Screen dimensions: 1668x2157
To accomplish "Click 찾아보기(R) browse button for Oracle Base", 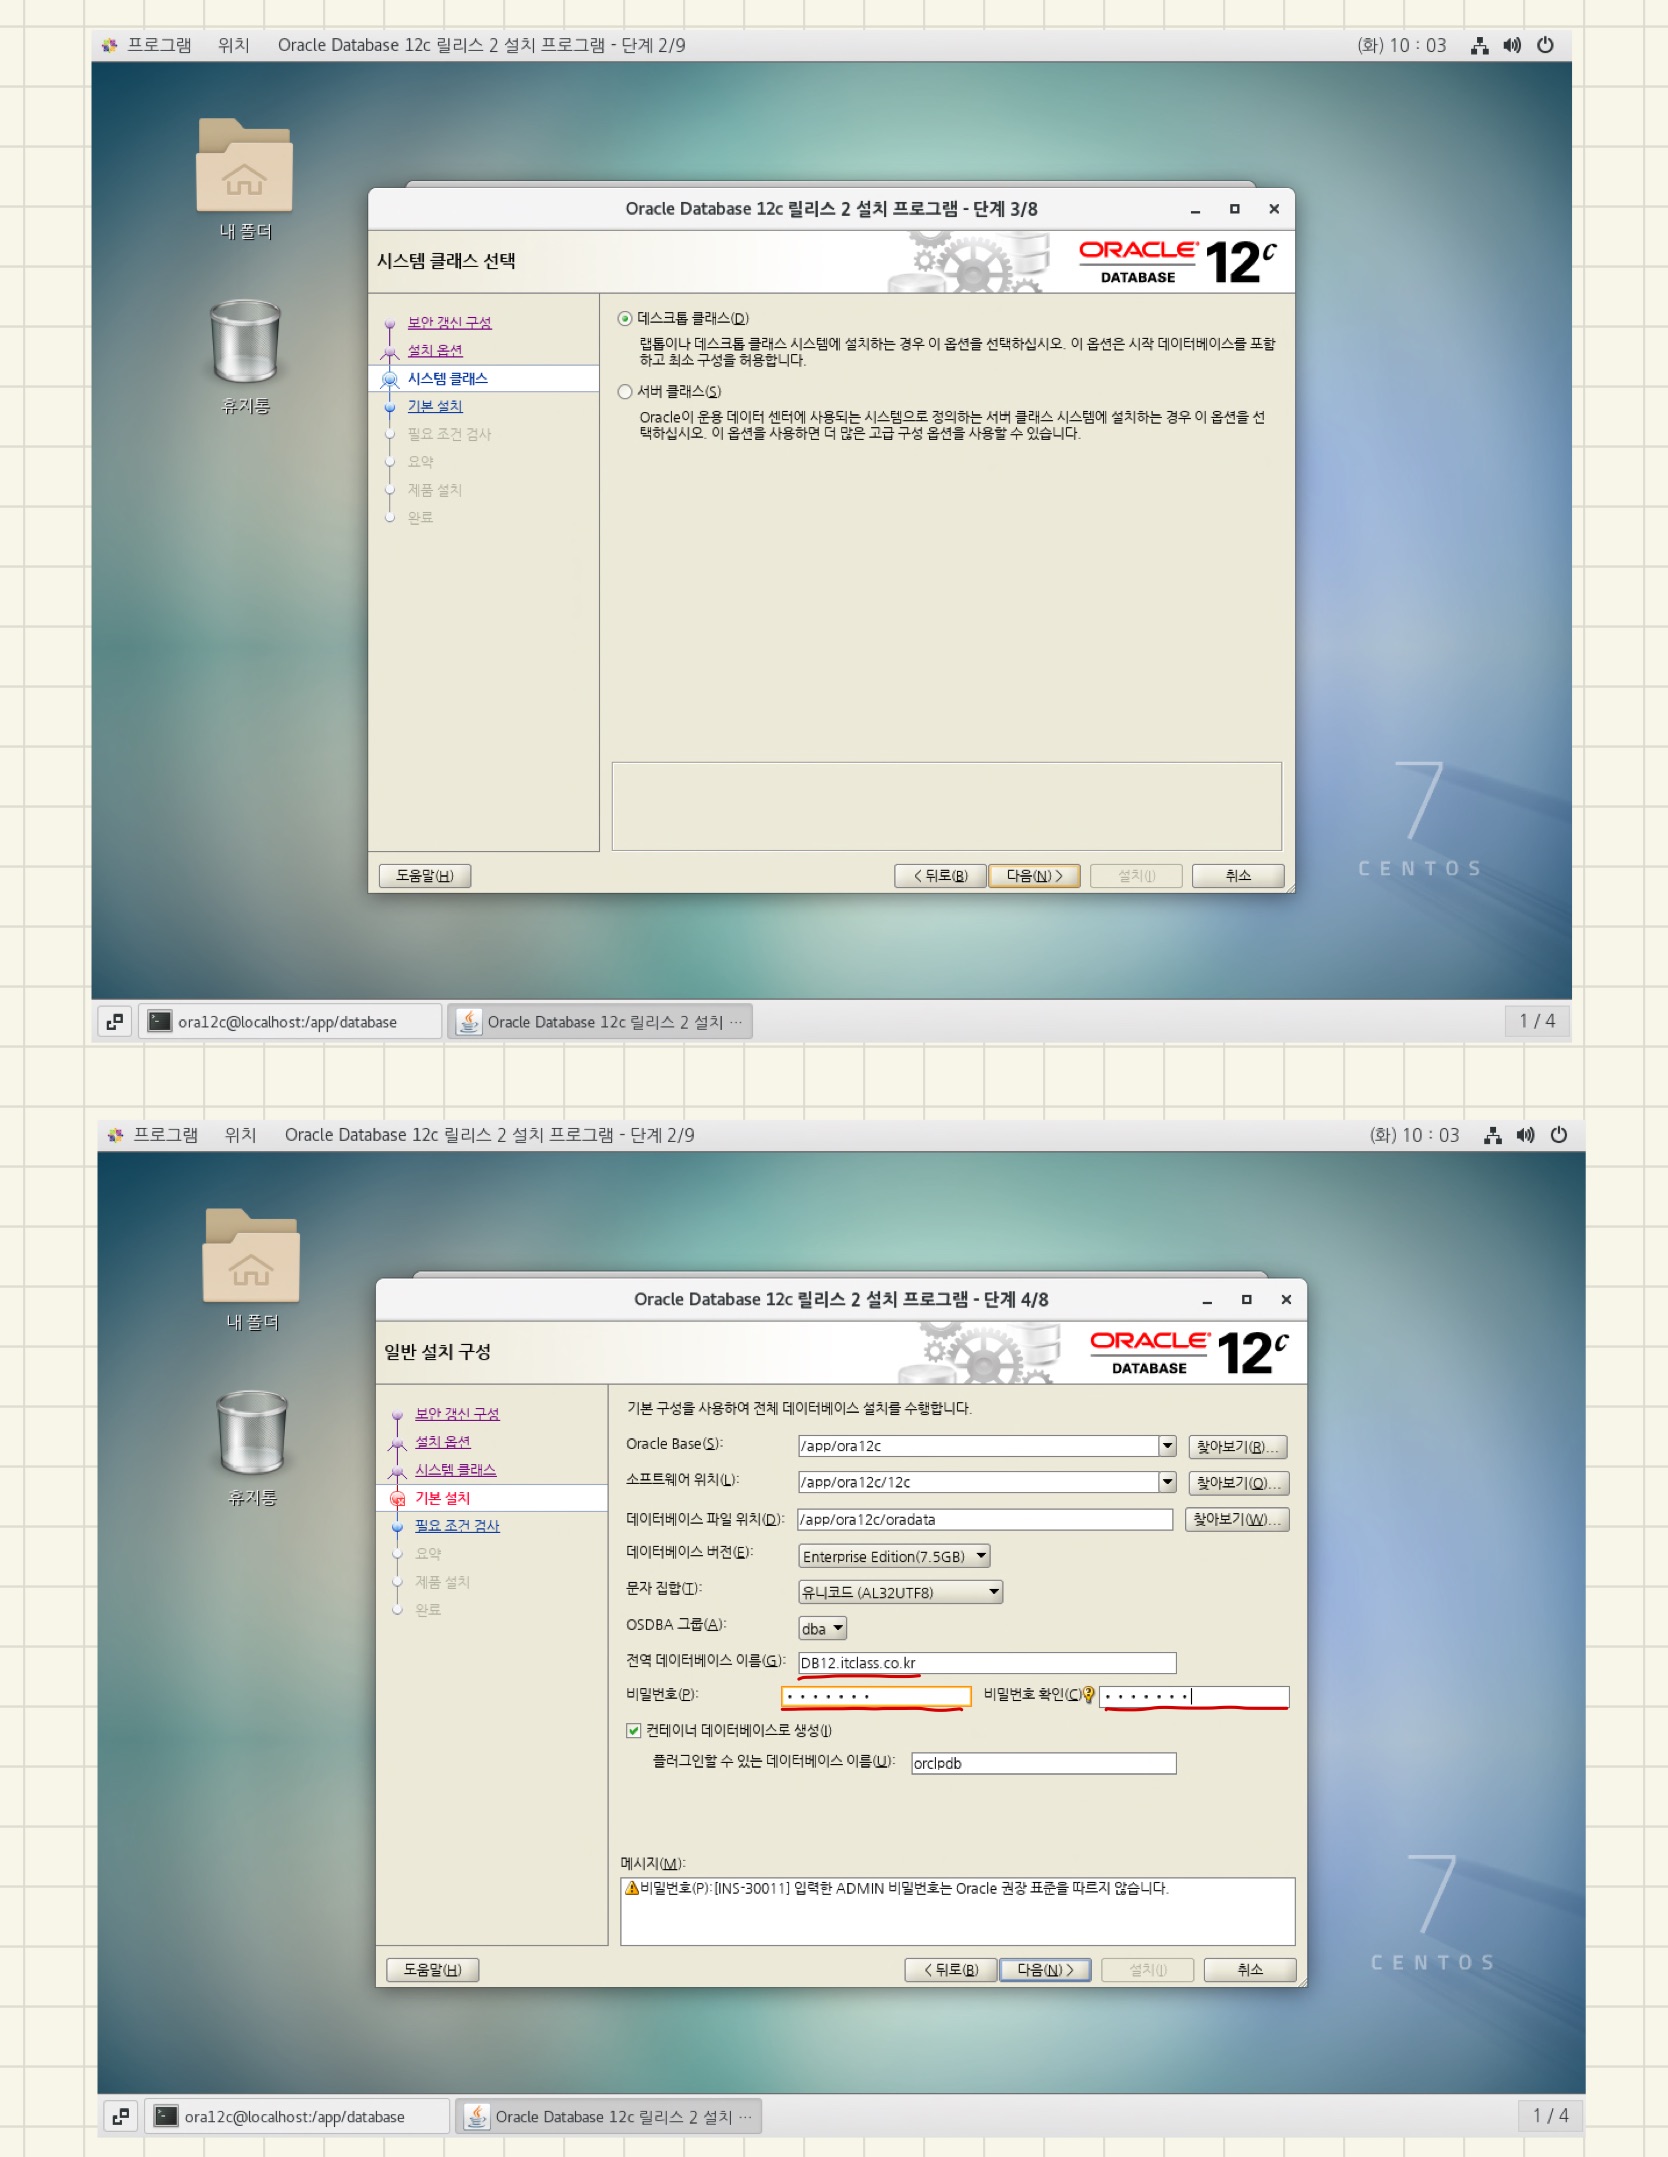I will 1237,1447.
